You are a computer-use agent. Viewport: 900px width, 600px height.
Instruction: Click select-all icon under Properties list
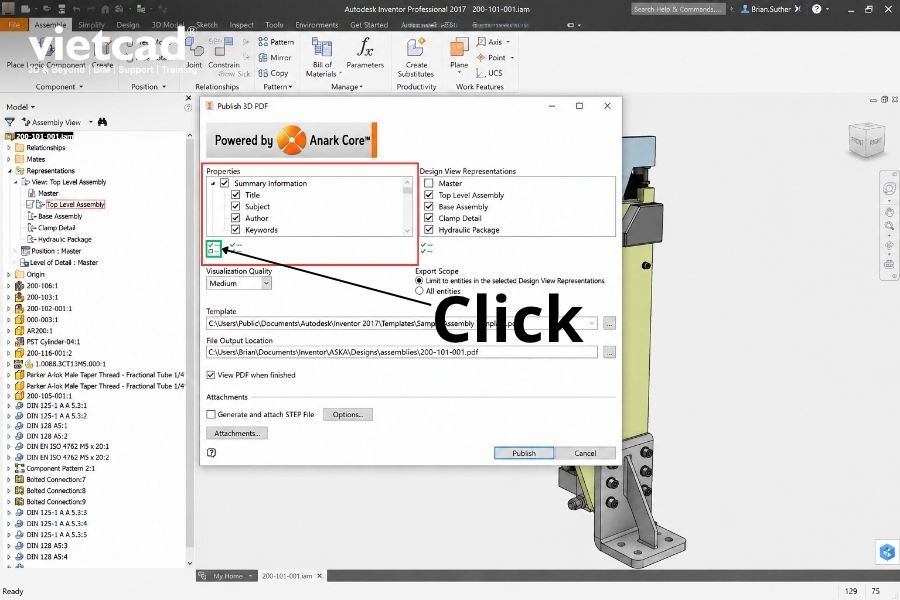tap(214, 248)
